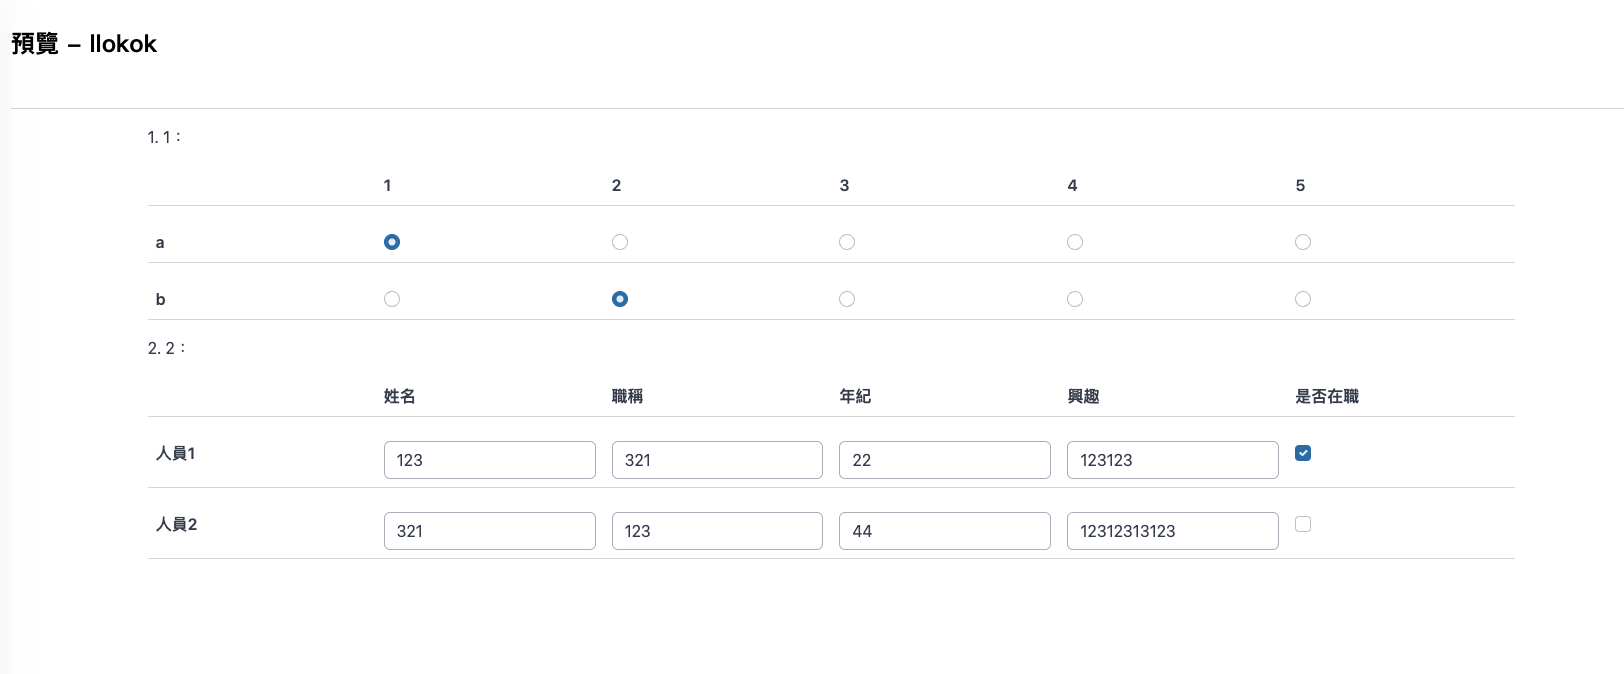Click the 年紀 field for 人員1
Viewport: 1624px width, 674px height.
pos(944,460)
